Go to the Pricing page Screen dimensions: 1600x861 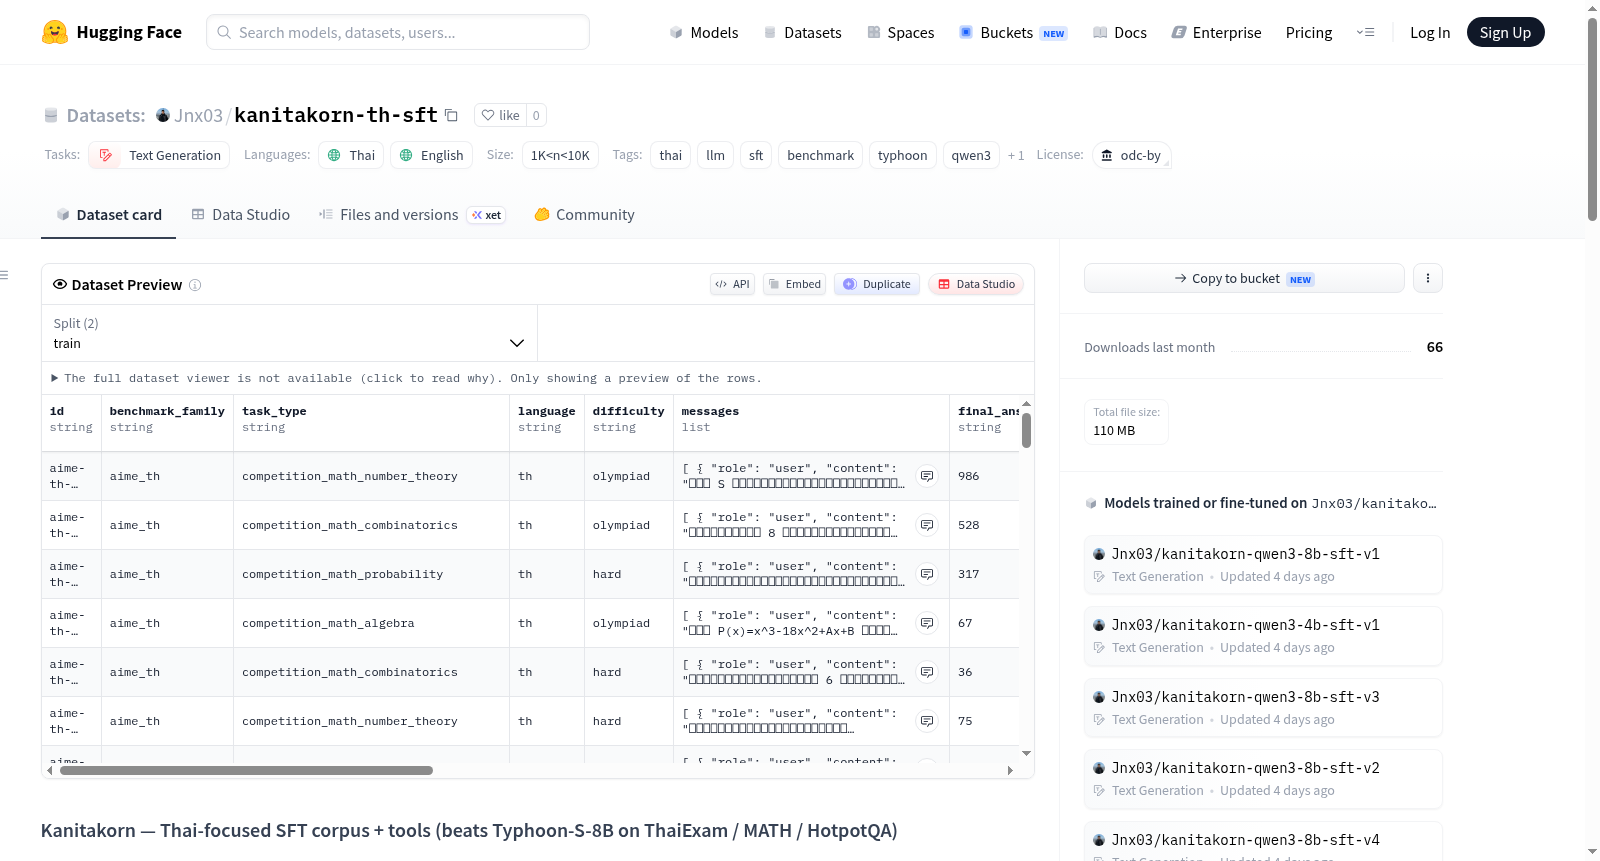click(x=1309, y=32)
